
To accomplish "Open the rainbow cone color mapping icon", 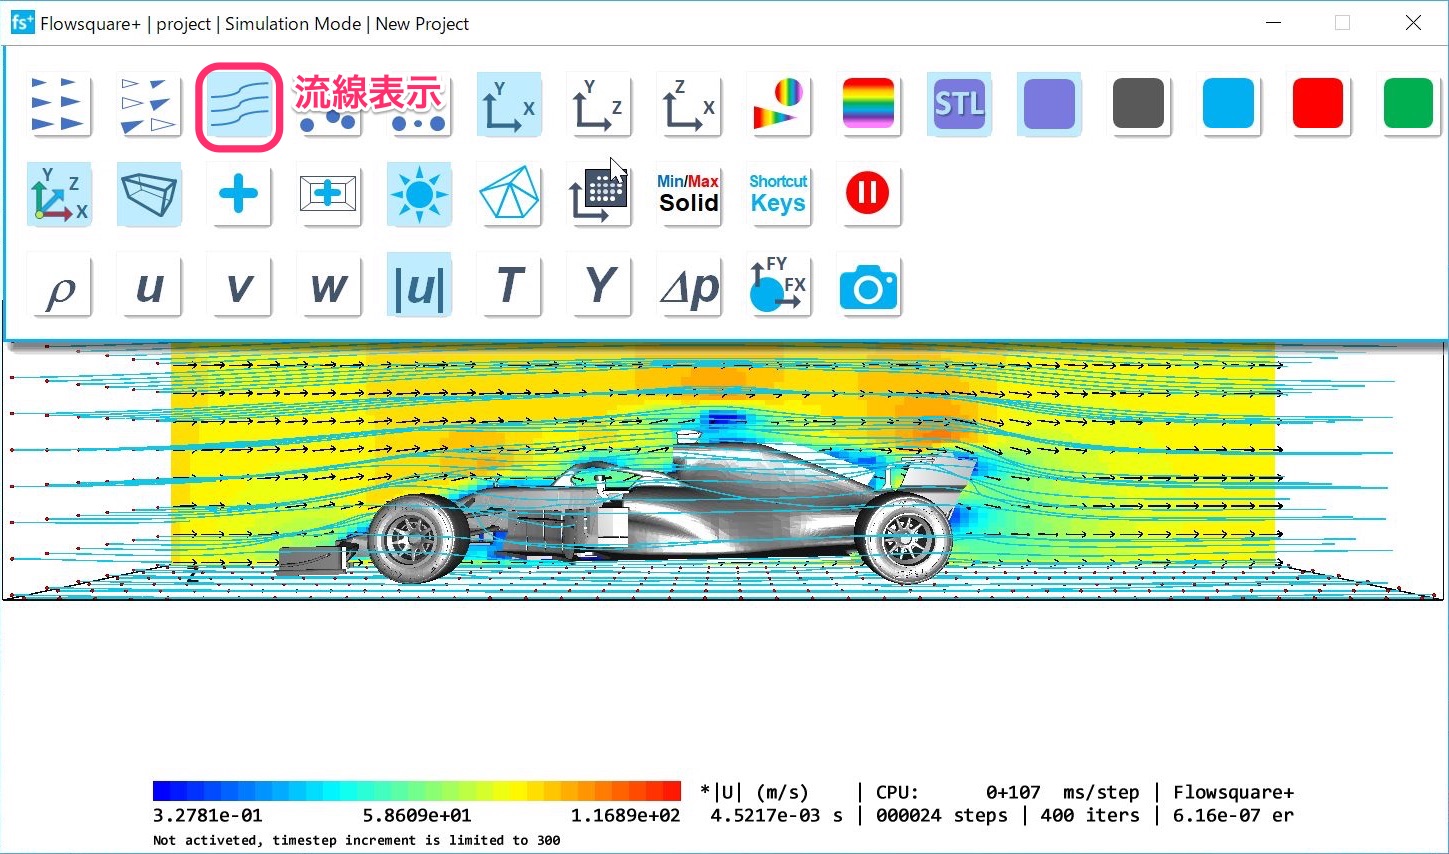I will pyautogui.click(x=779, y=104).
